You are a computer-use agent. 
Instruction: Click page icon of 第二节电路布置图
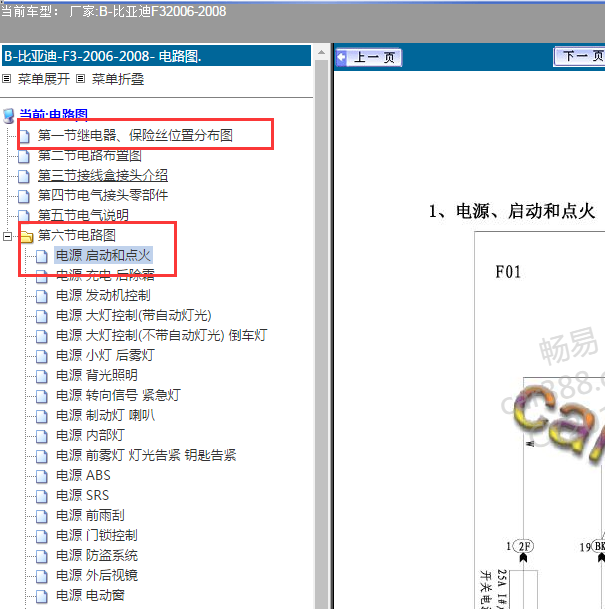coord(24,157)
